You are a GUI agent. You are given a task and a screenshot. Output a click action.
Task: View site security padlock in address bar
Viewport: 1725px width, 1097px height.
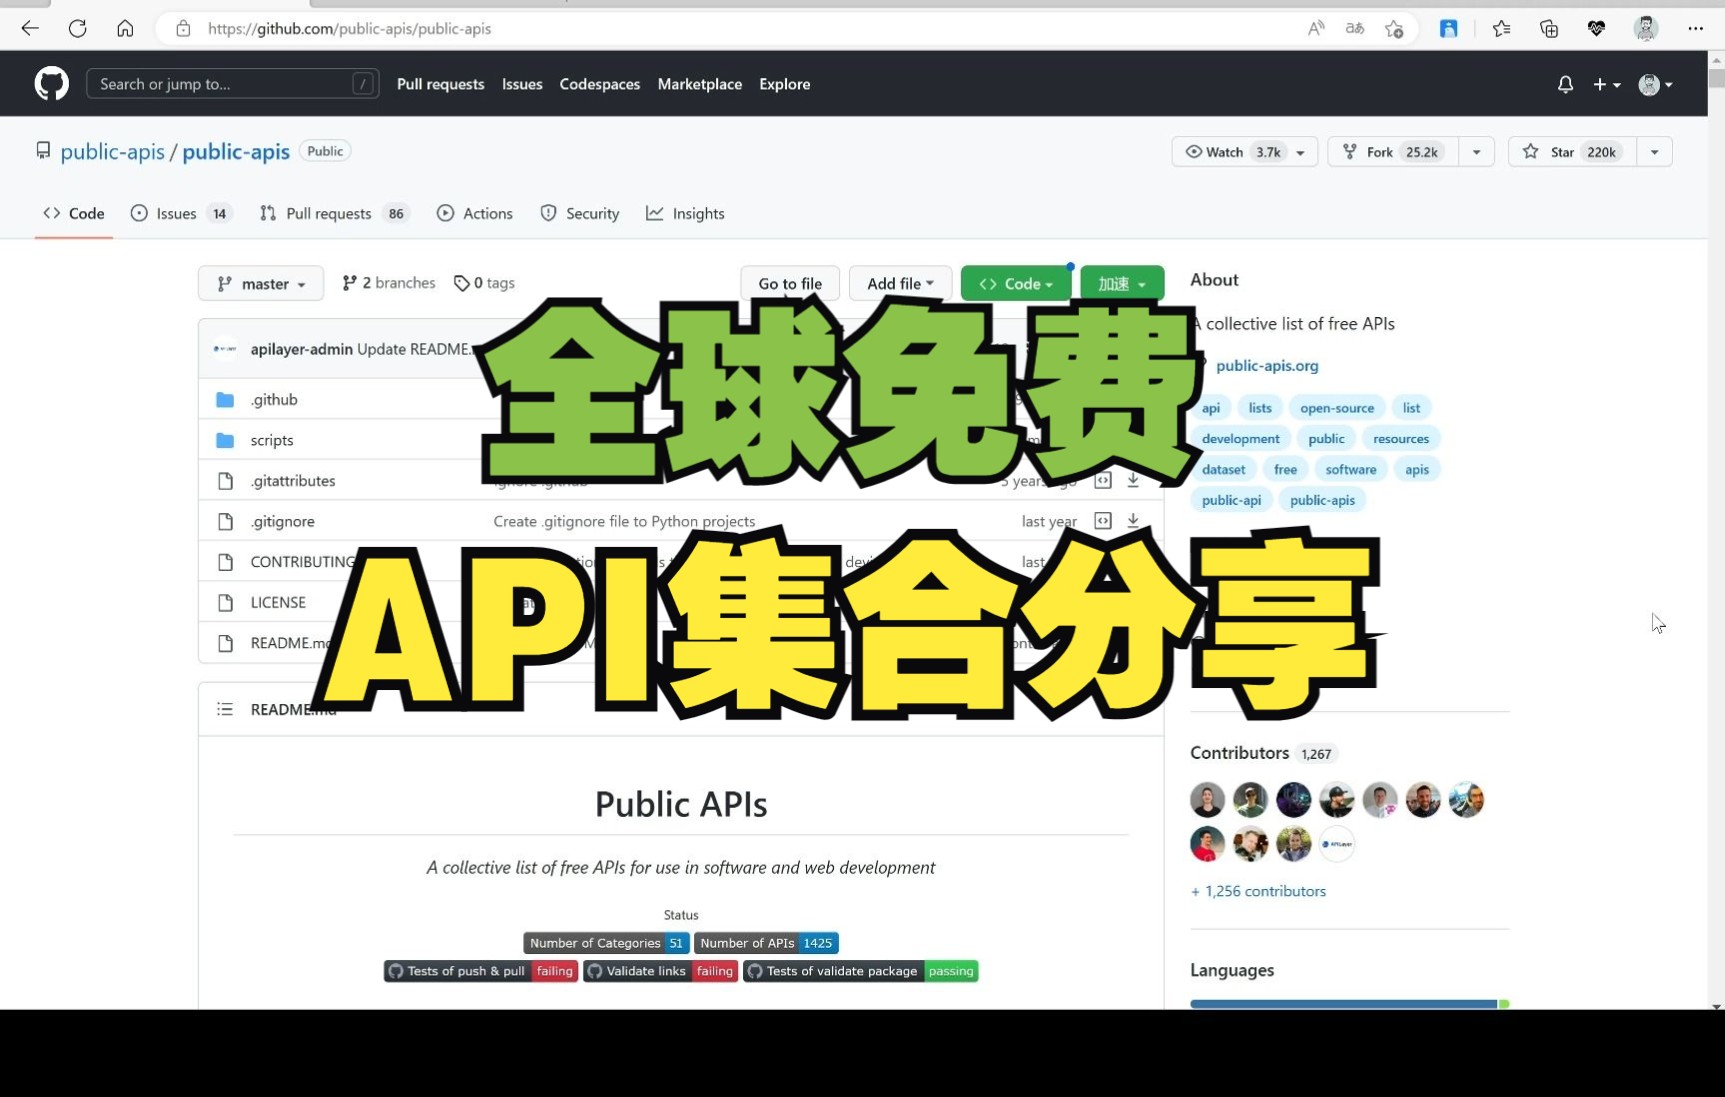183,28
